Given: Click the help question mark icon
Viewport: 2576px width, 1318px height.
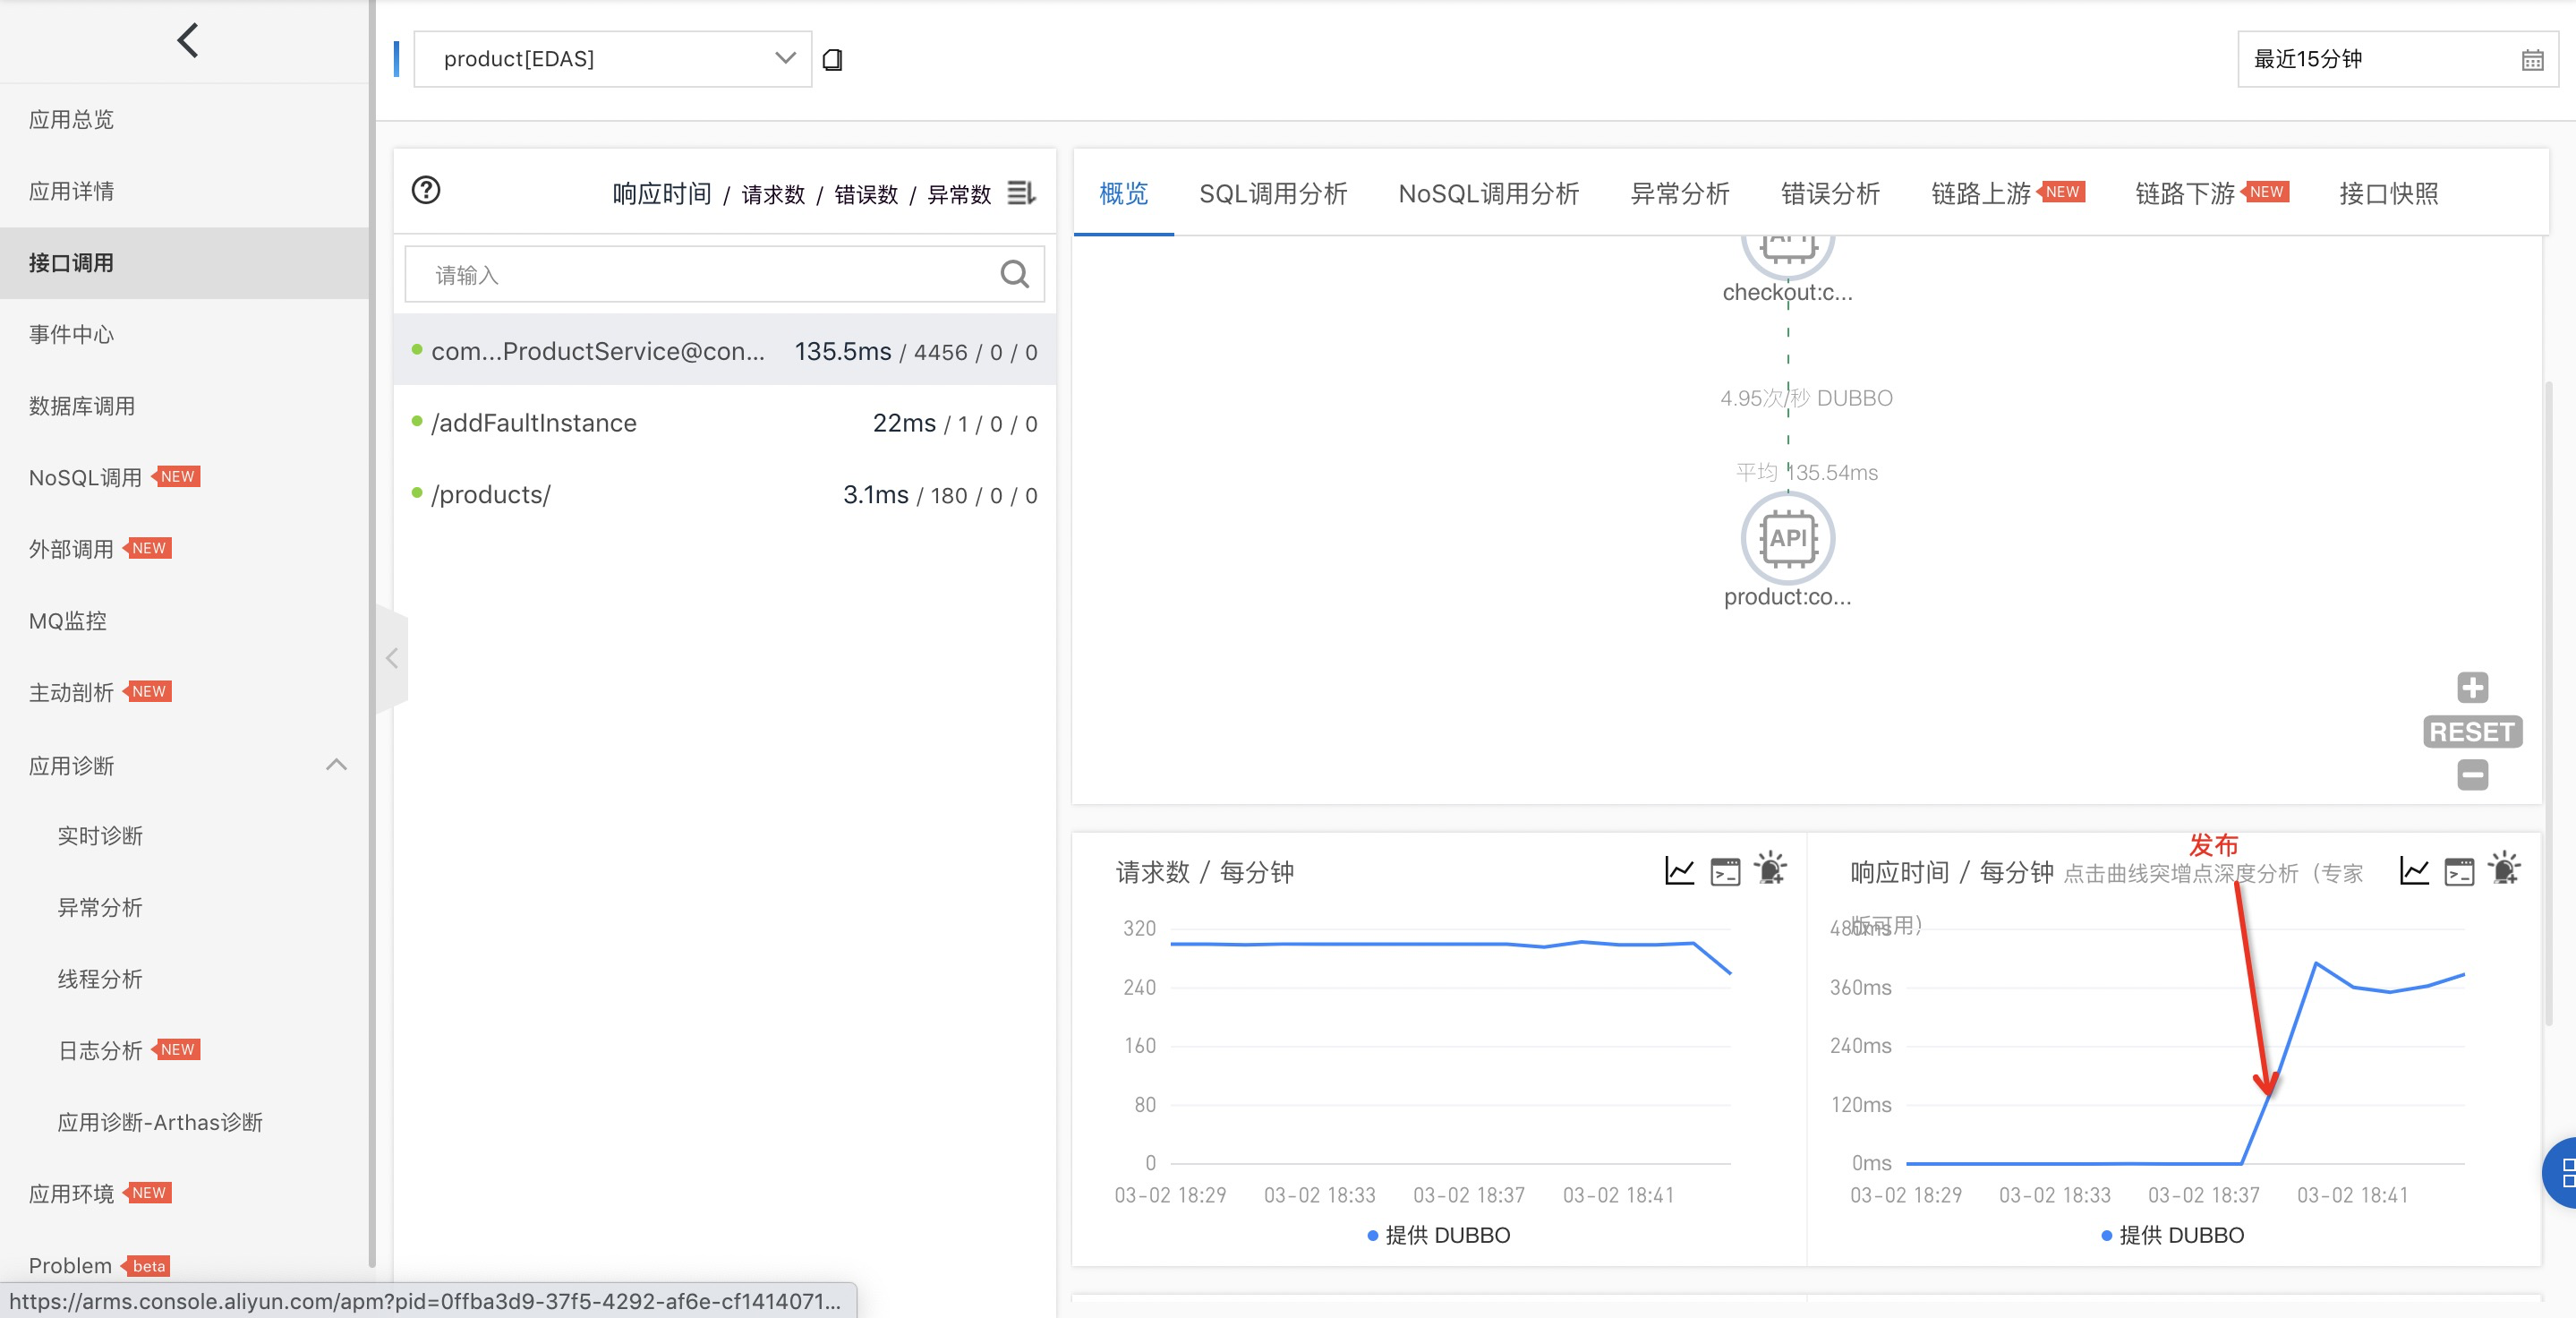Looking at the screenshot, I should [x=426, y=190].
